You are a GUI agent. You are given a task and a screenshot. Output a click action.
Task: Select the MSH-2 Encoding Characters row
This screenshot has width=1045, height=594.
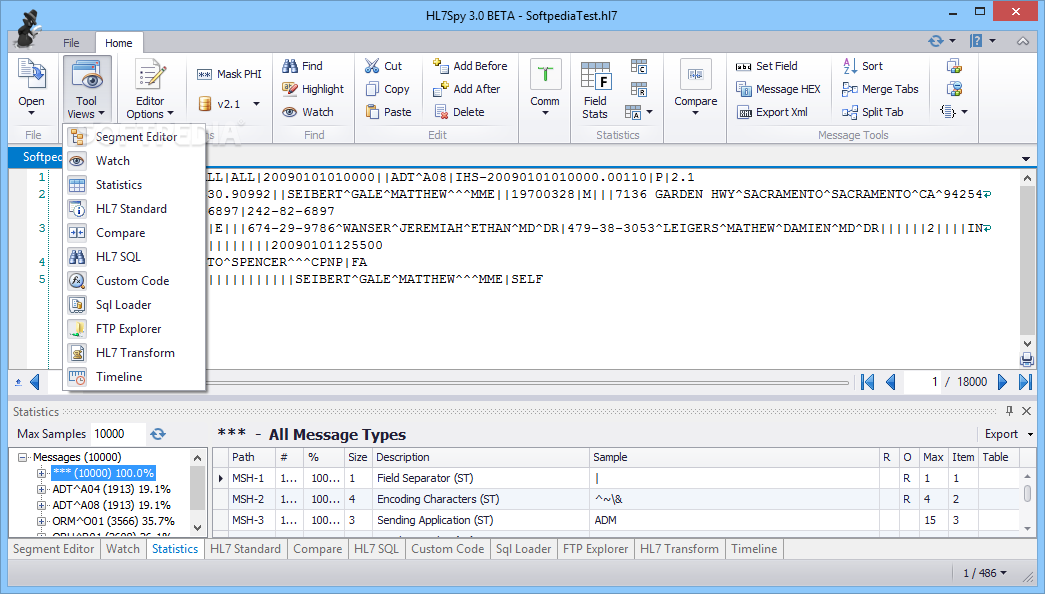coord(616,499)
